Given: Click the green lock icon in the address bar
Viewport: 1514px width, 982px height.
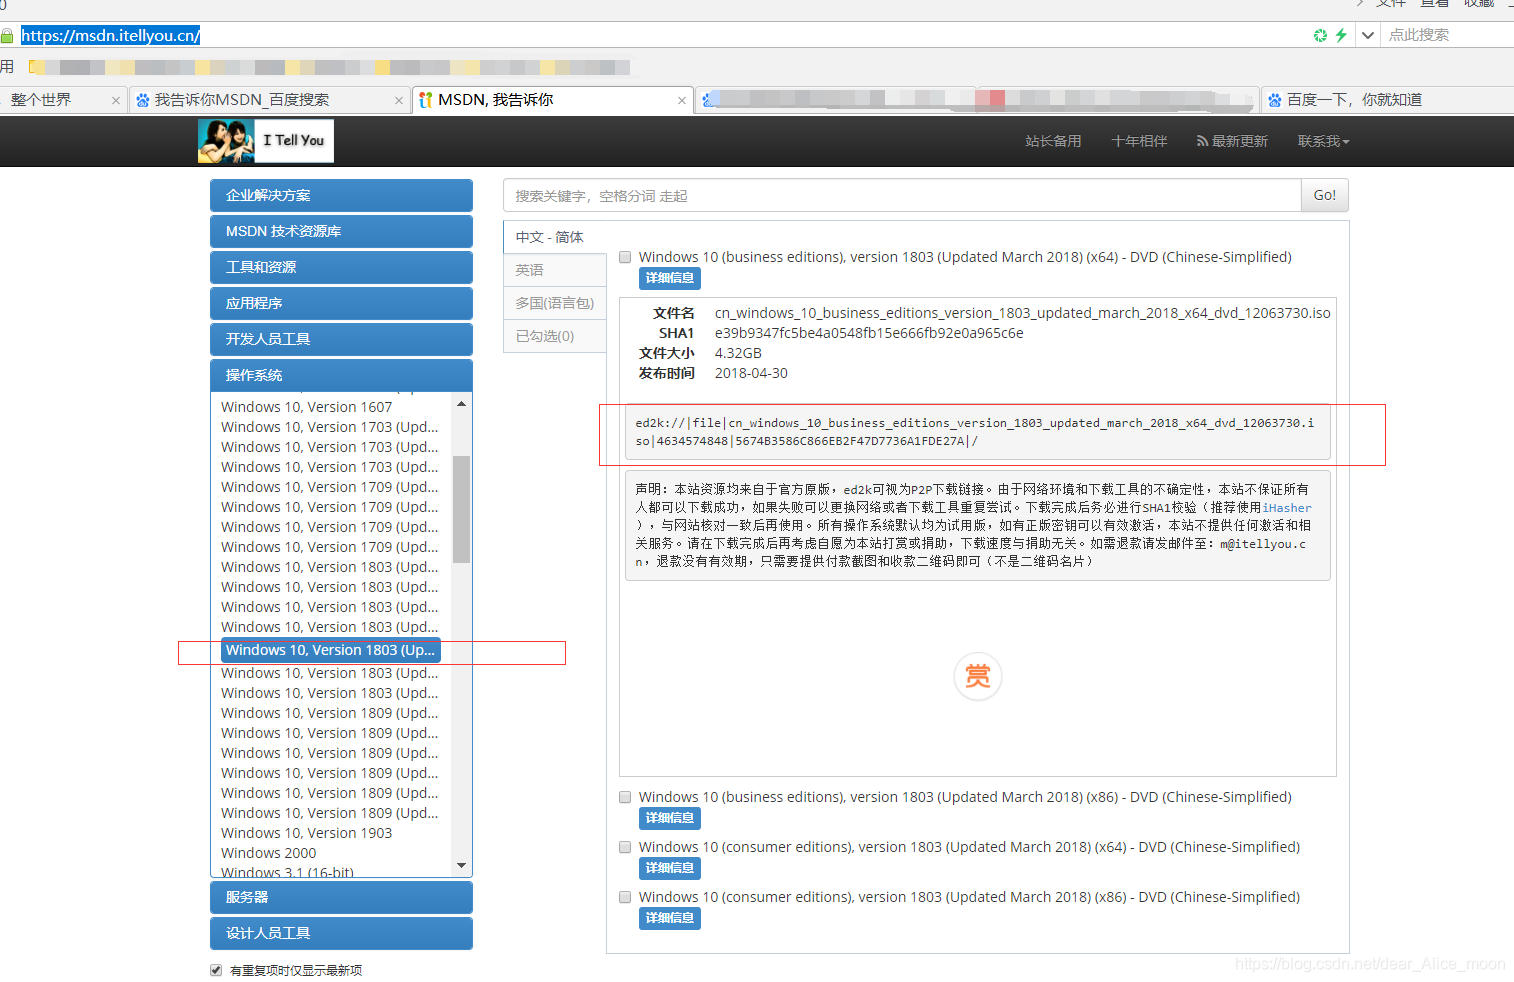Looking at the screenshot, I should tap(7, 36).
